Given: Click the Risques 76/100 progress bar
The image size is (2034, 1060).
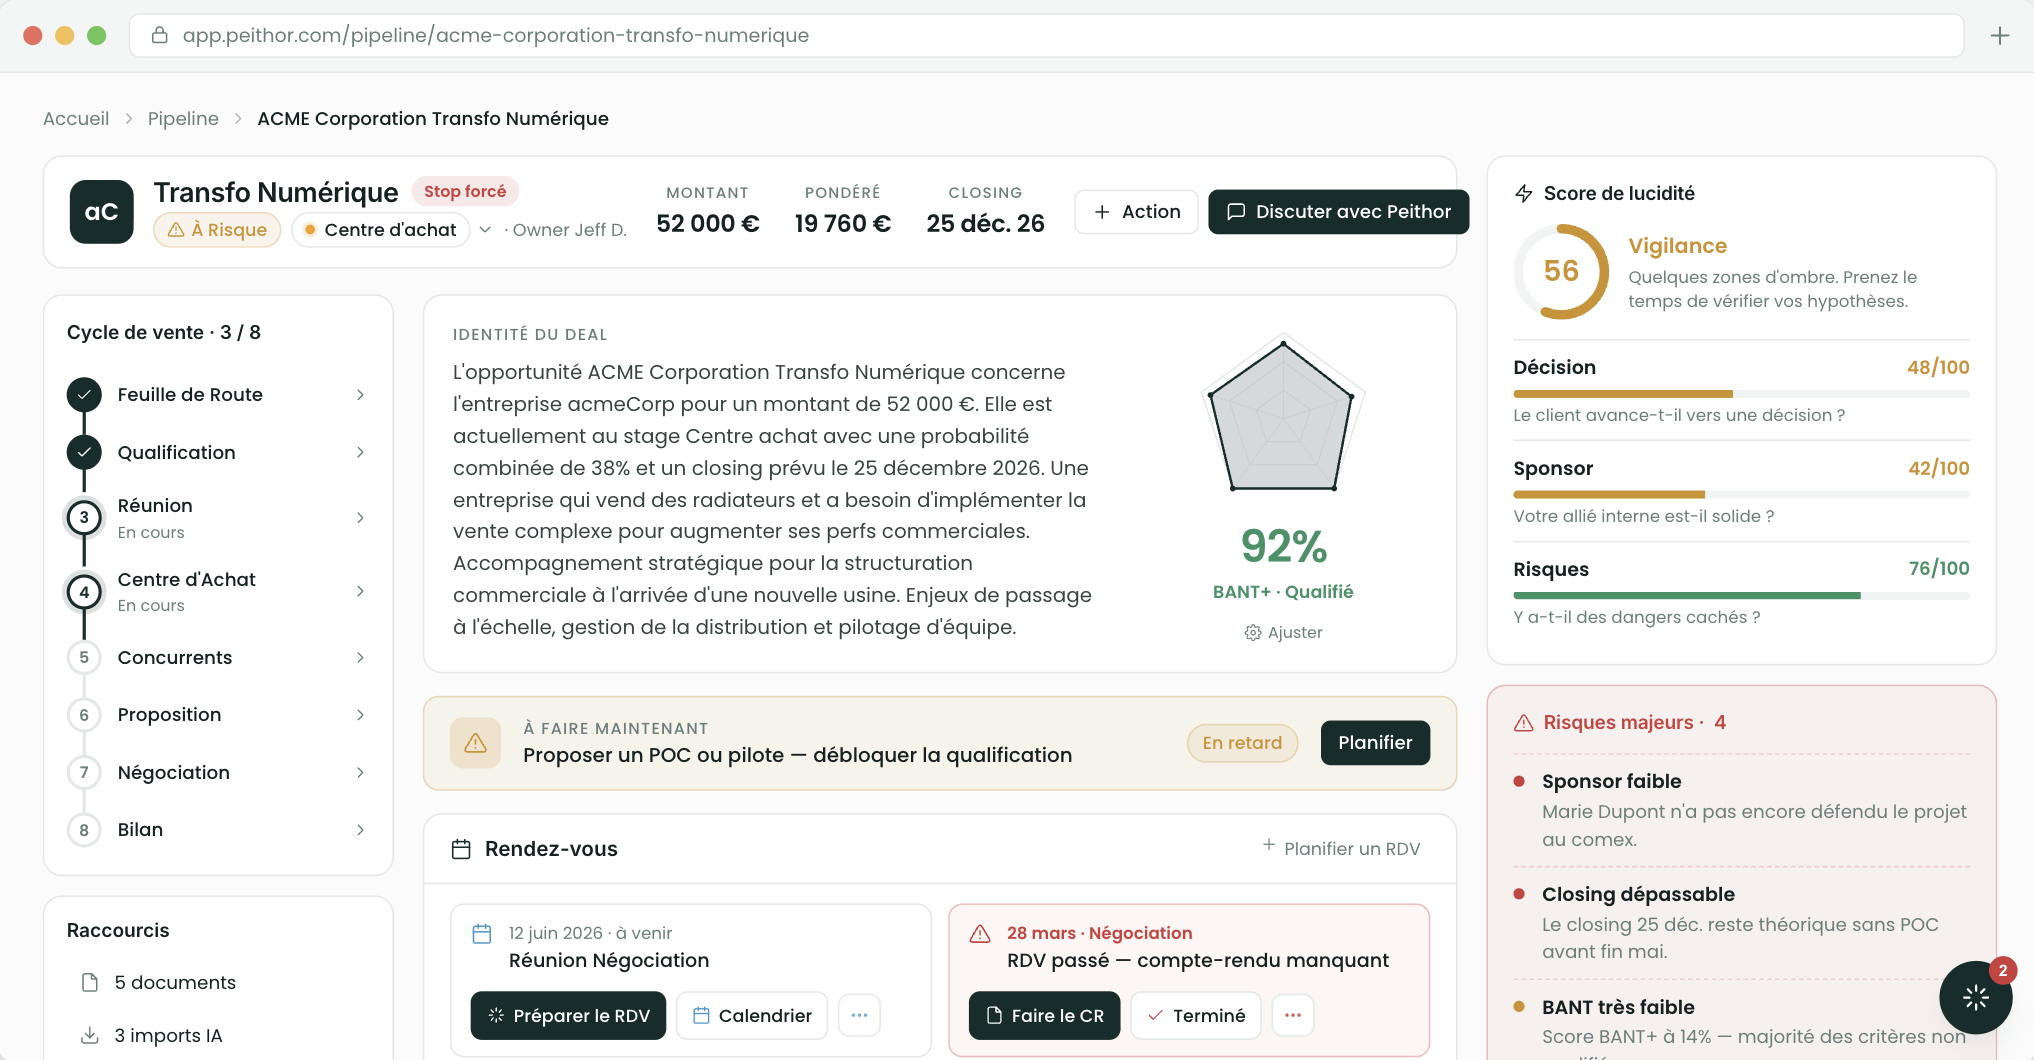Looking at the screenshot, I should coord(1741,596).
